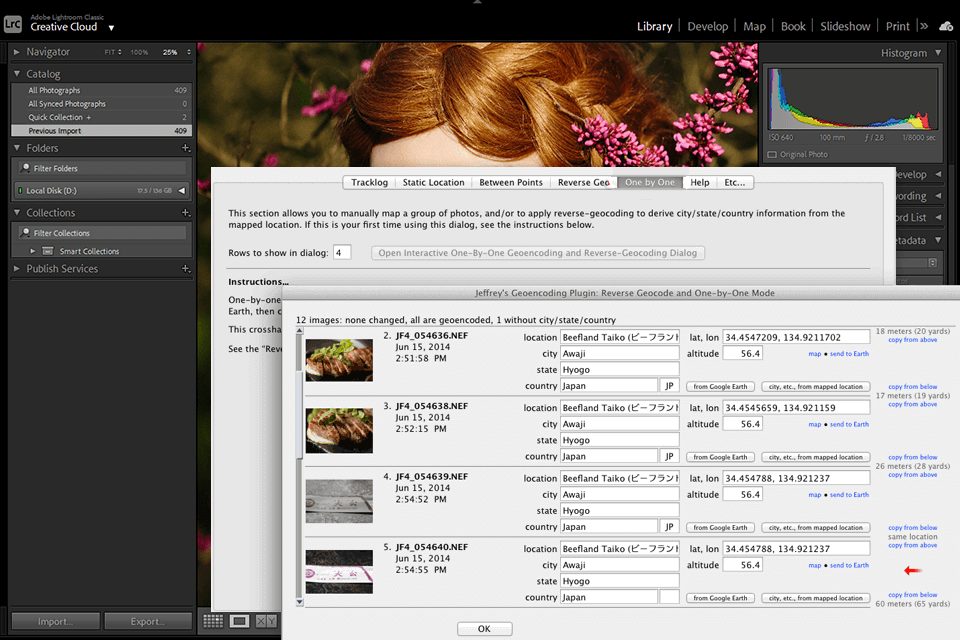Click the empty country code field for JF4_054640.NEF
Viewport: 960px width, 640px height.
(669, 597)
